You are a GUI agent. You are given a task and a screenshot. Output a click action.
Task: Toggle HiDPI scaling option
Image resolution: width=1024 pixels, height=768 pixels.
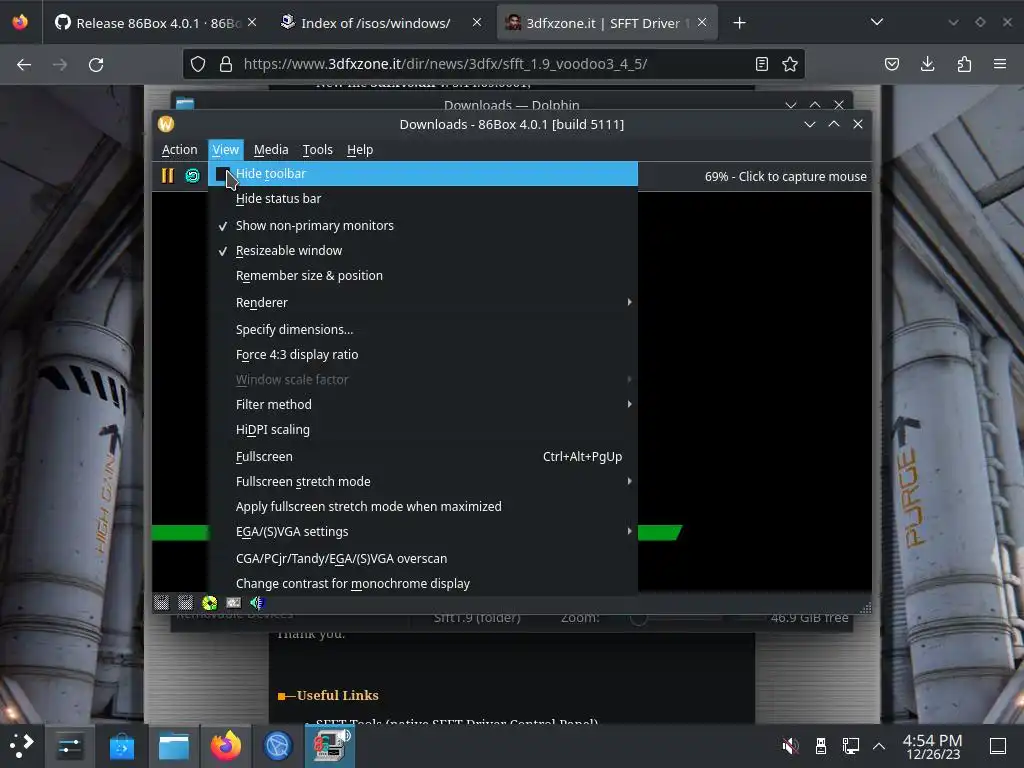coord(423,430)
